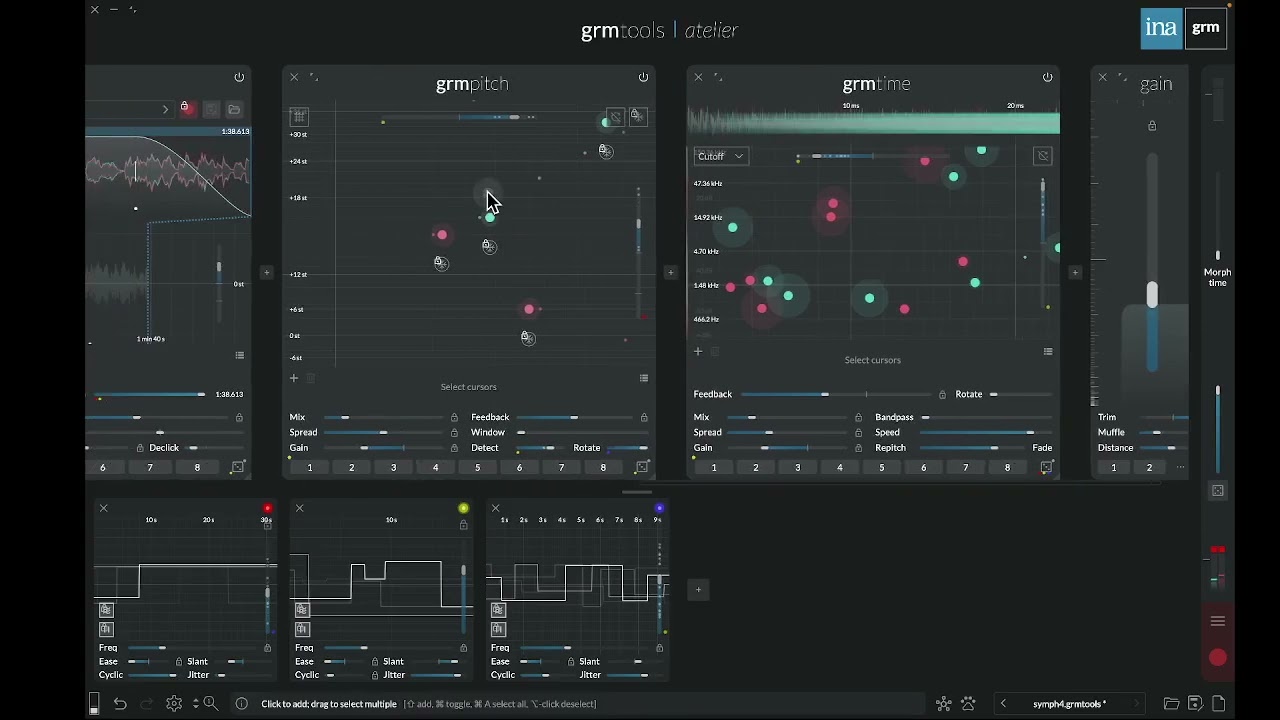Screen dimensions: 1280x720
Task: Add a cursor with grmtime plus icon
Action: (x=698, y=351)
